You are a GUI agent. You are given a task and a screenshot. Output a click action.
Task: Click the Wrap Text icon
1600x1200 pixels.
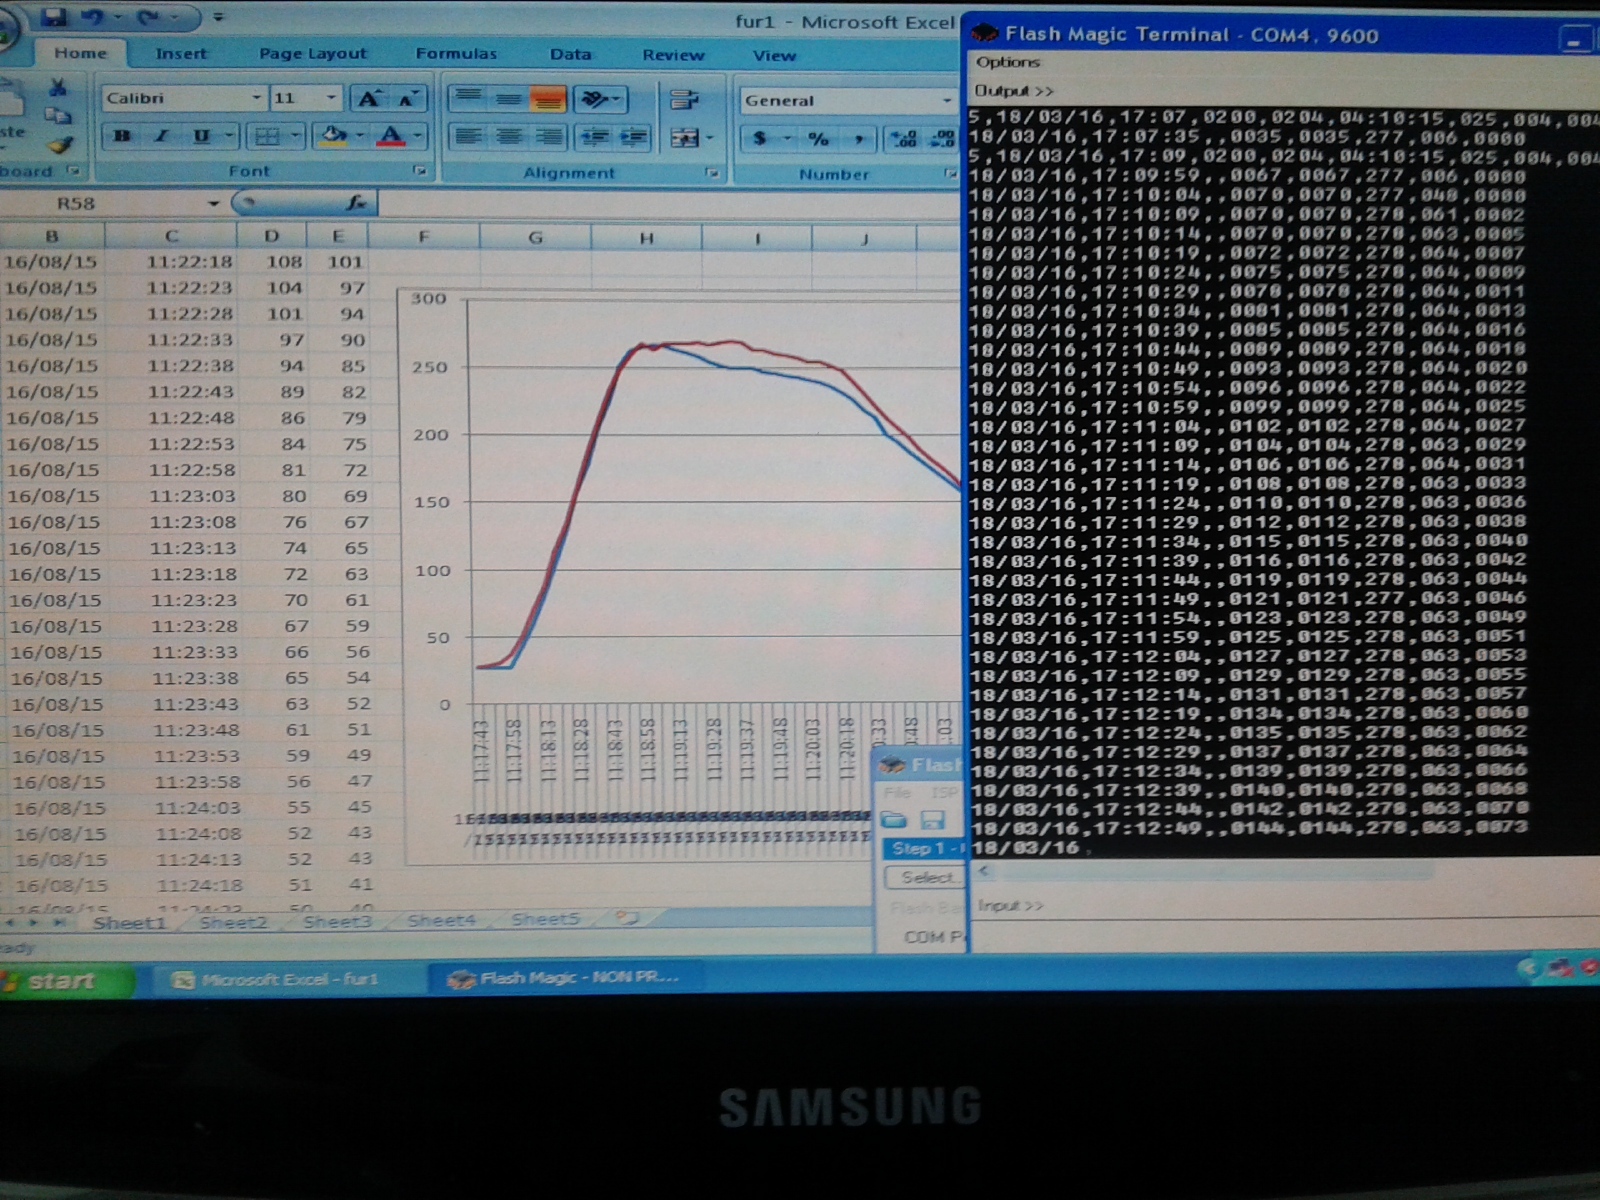click(684, 99)
